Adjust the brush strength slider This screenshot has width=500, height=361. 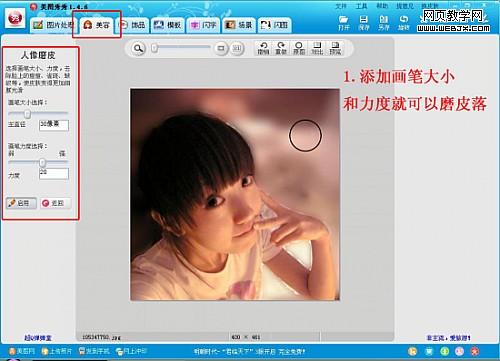point(38,163)
